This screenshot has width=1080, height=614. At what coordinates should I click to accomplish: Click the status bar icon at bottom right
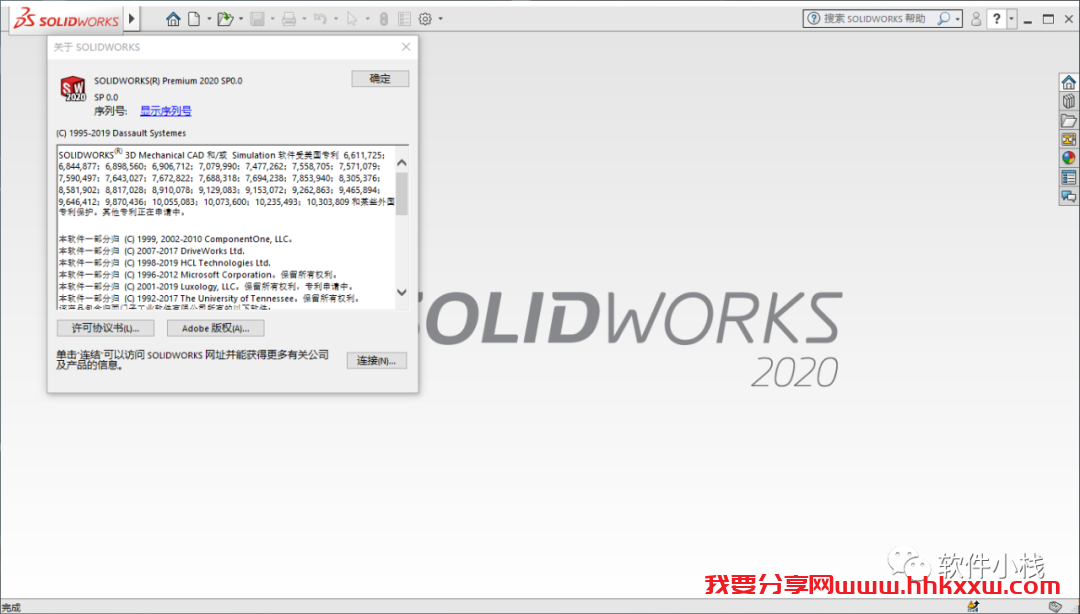point(973,606)
